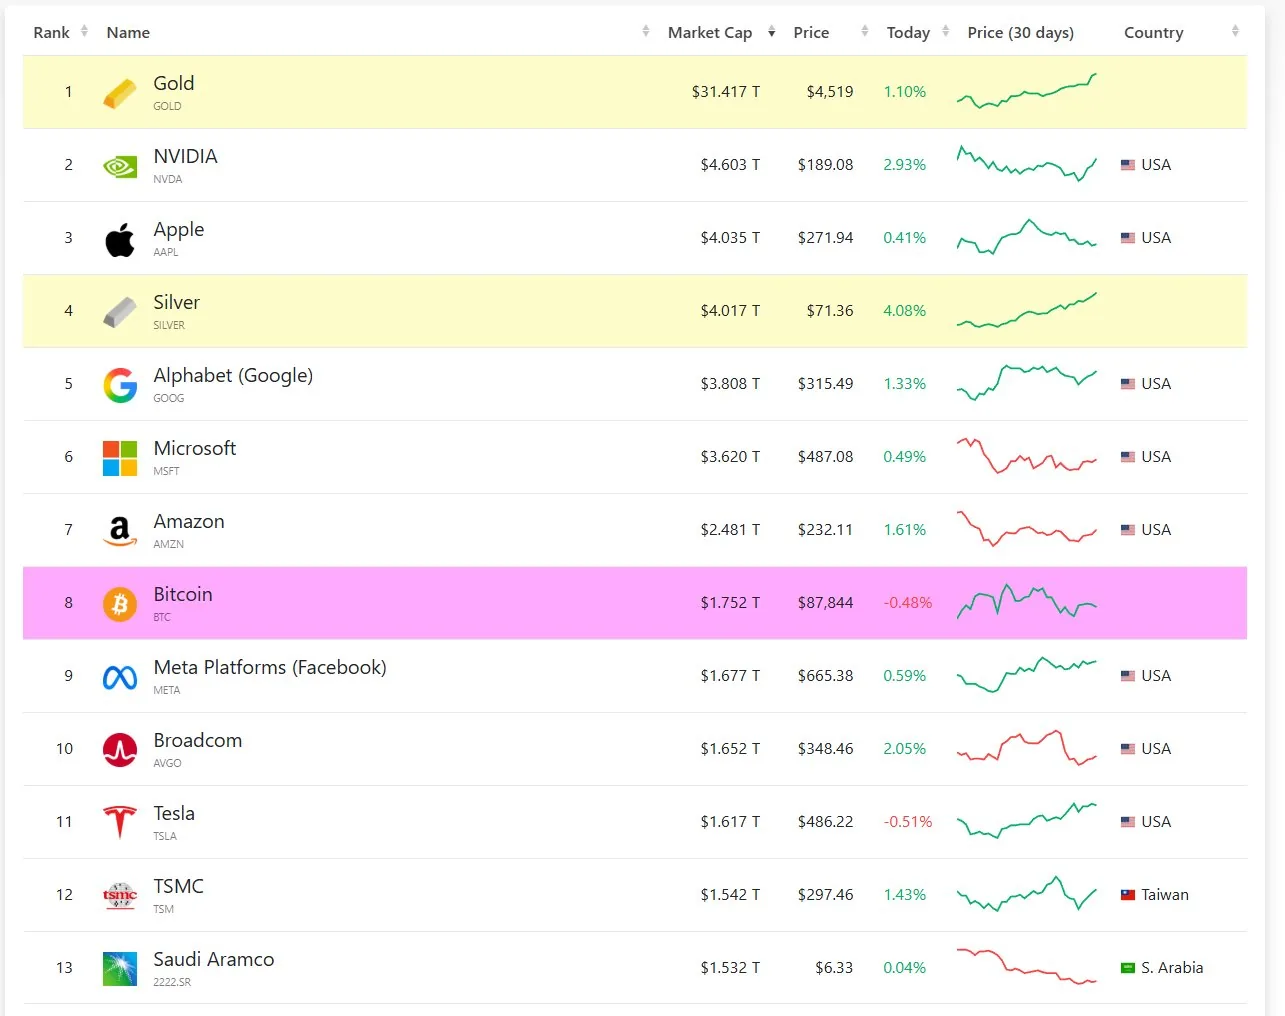Click Broadcom's 2.05% change value
Image resolution: width=1285 pixels, height=1016 pixels.
(x=905, y=749)
